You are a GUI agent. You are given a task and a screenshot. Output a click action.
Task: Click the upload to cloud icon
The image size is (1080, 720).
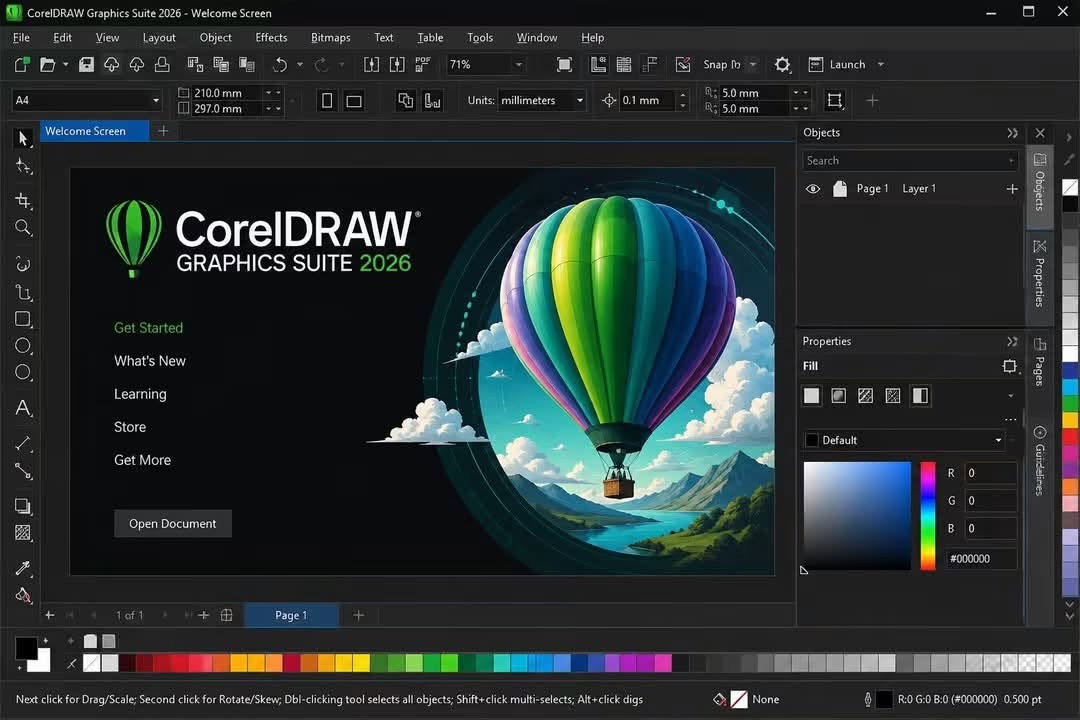click(111, 65)
